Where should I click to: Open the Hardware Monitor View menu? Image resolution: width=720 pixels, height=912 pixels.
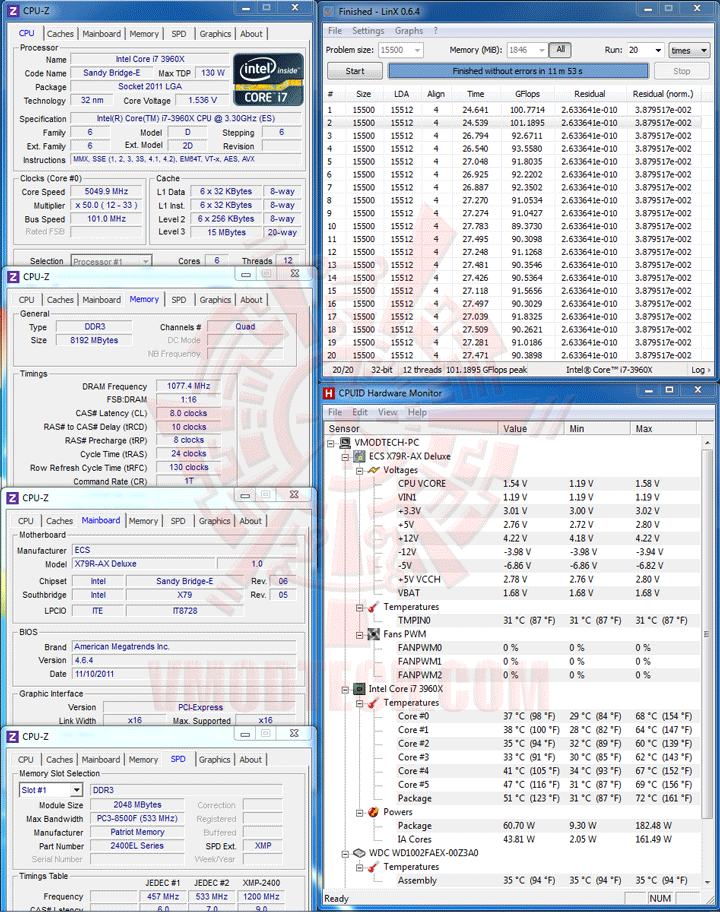388,412
